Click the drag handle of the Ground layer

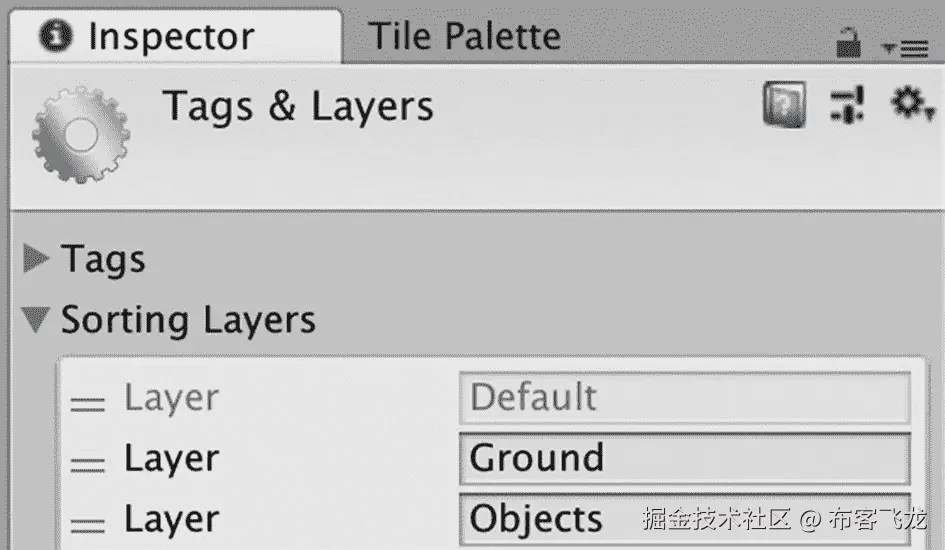point(88,463)
